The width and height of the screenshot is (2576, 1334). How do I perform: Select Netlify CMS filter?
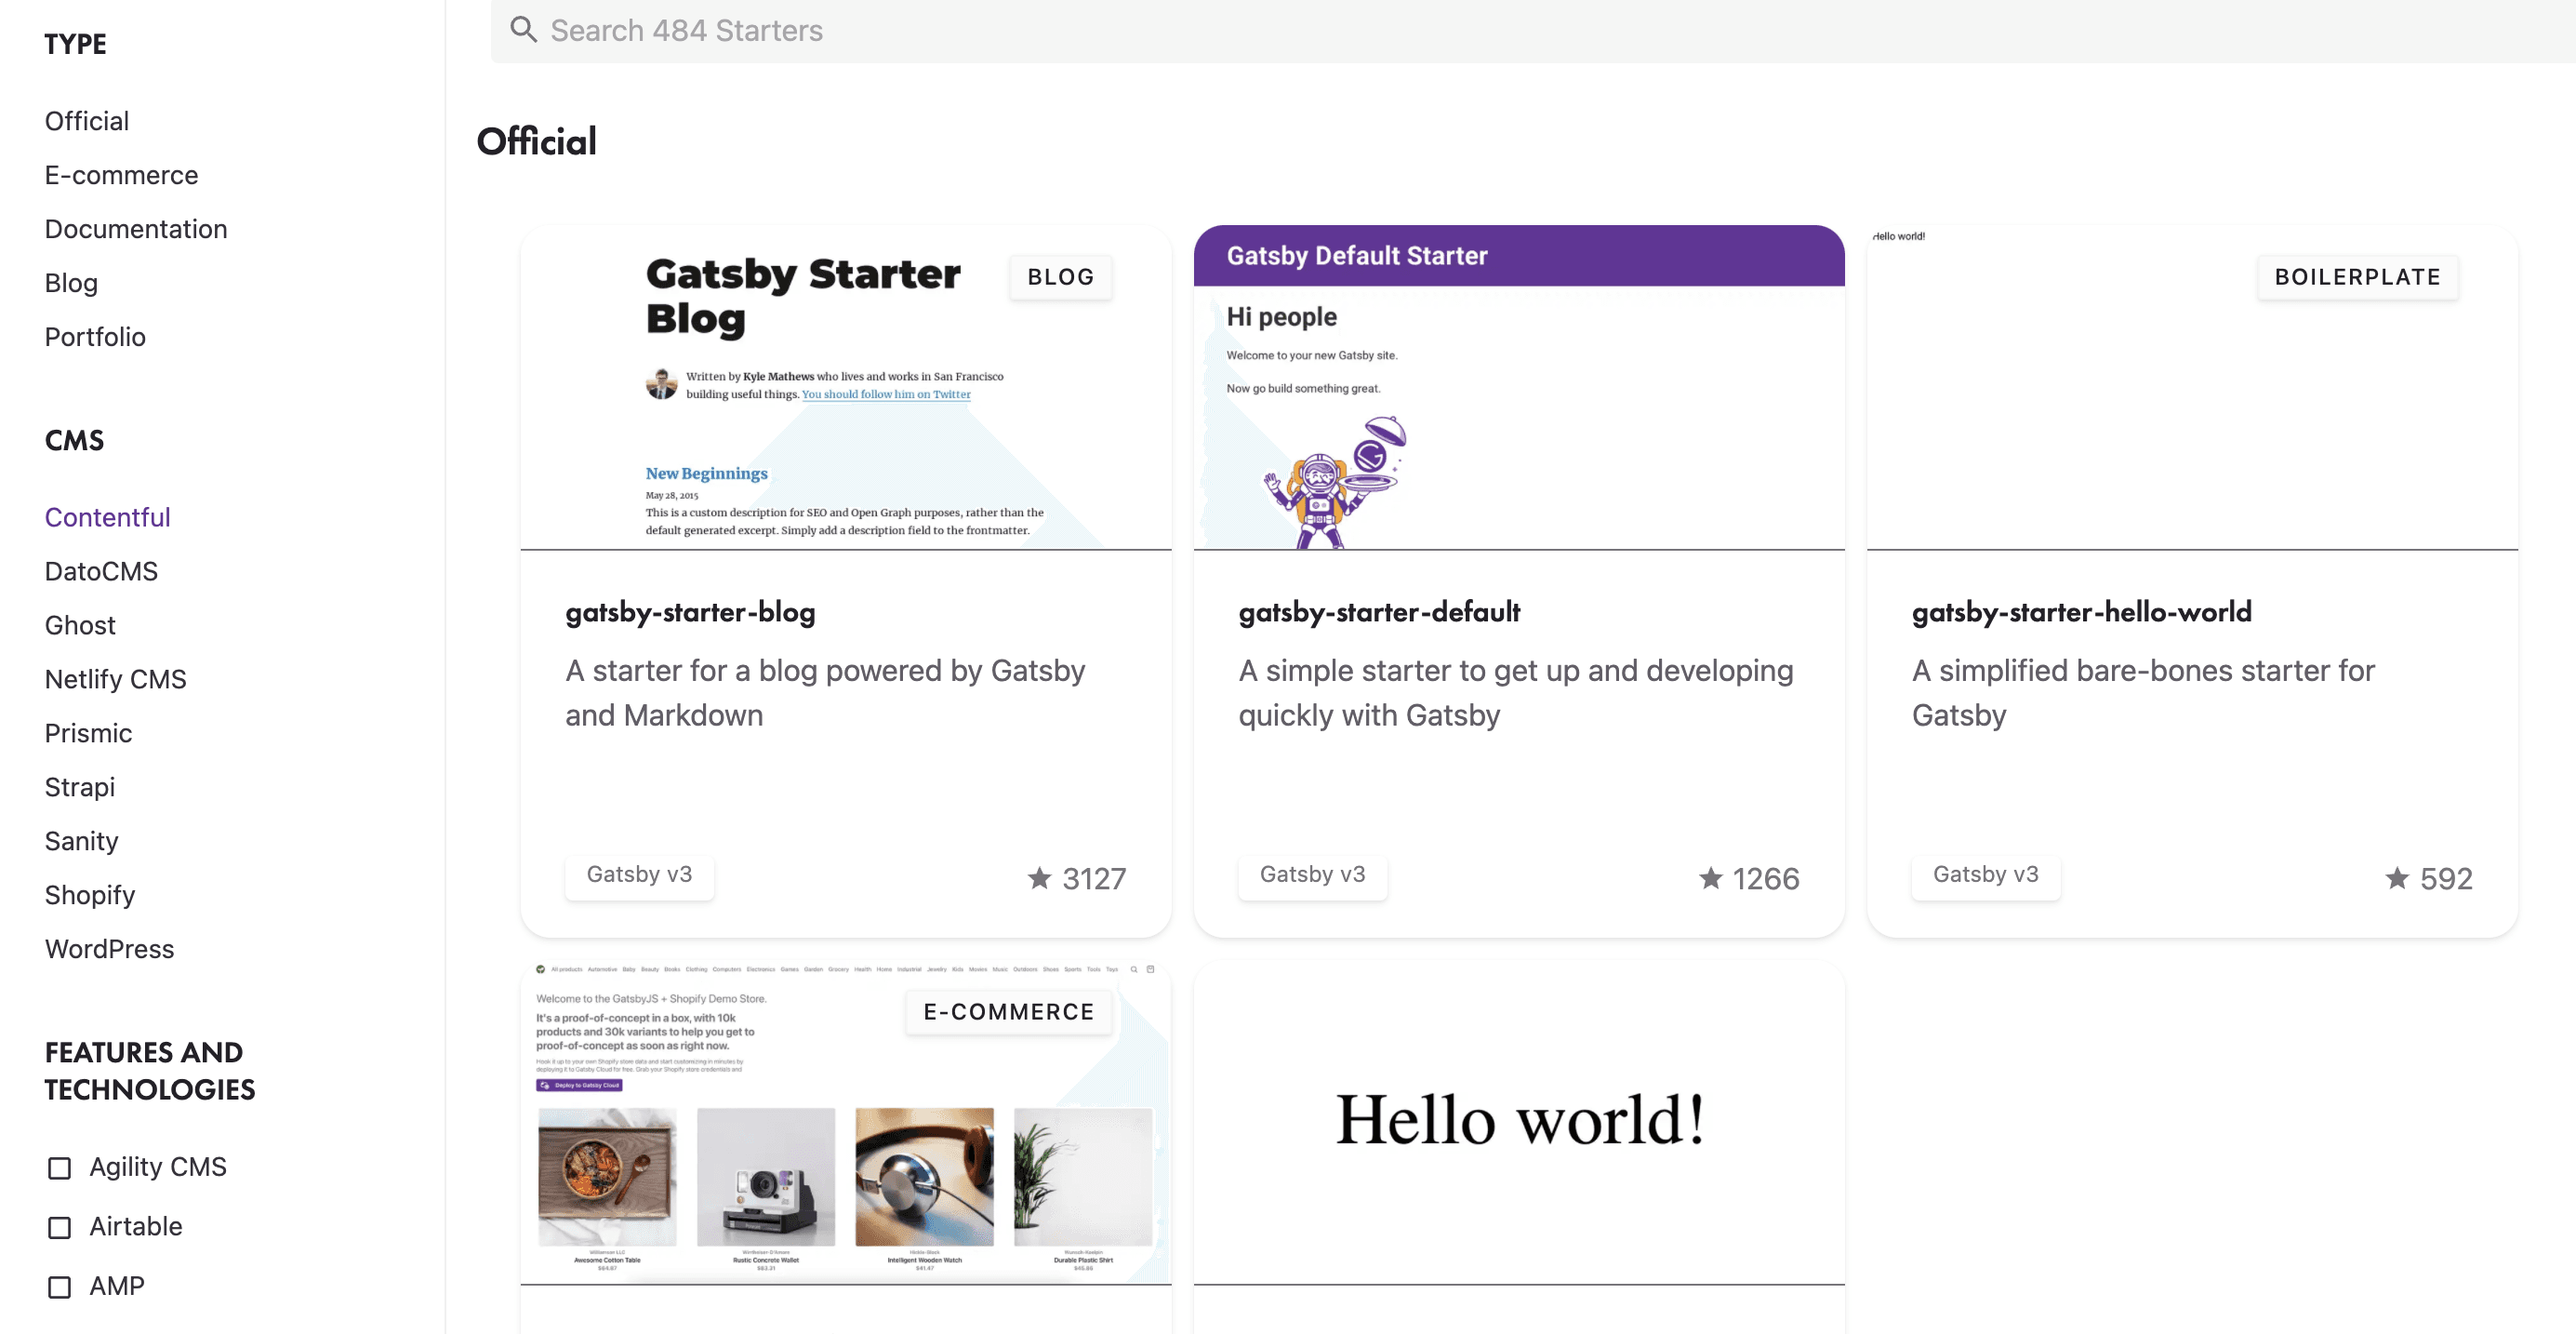[x=116, y=679]
